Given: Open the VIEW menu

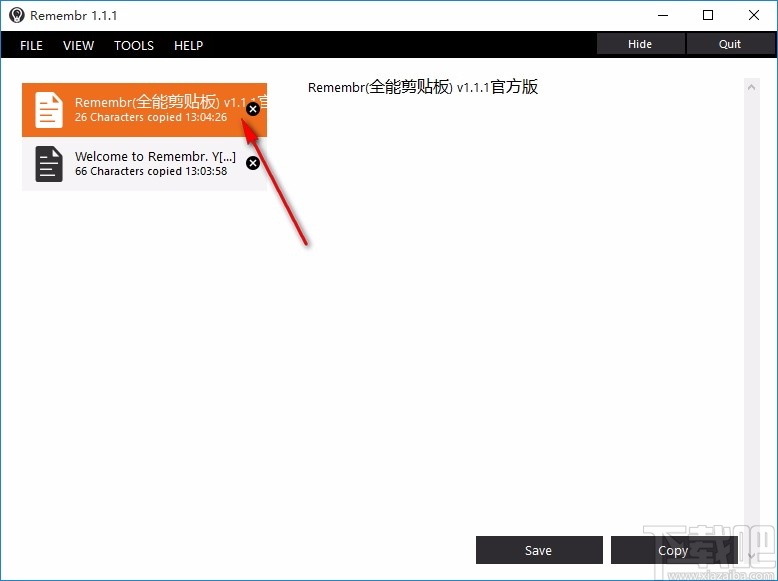Looking at the screenshot, I should coord(78,45).
